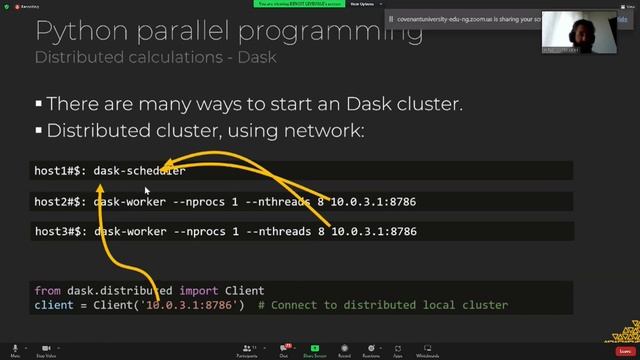The image size is (640, 360).
Task: Stop the camera with Stop Video
Action: pyautogui.click(x=46, y=350)
